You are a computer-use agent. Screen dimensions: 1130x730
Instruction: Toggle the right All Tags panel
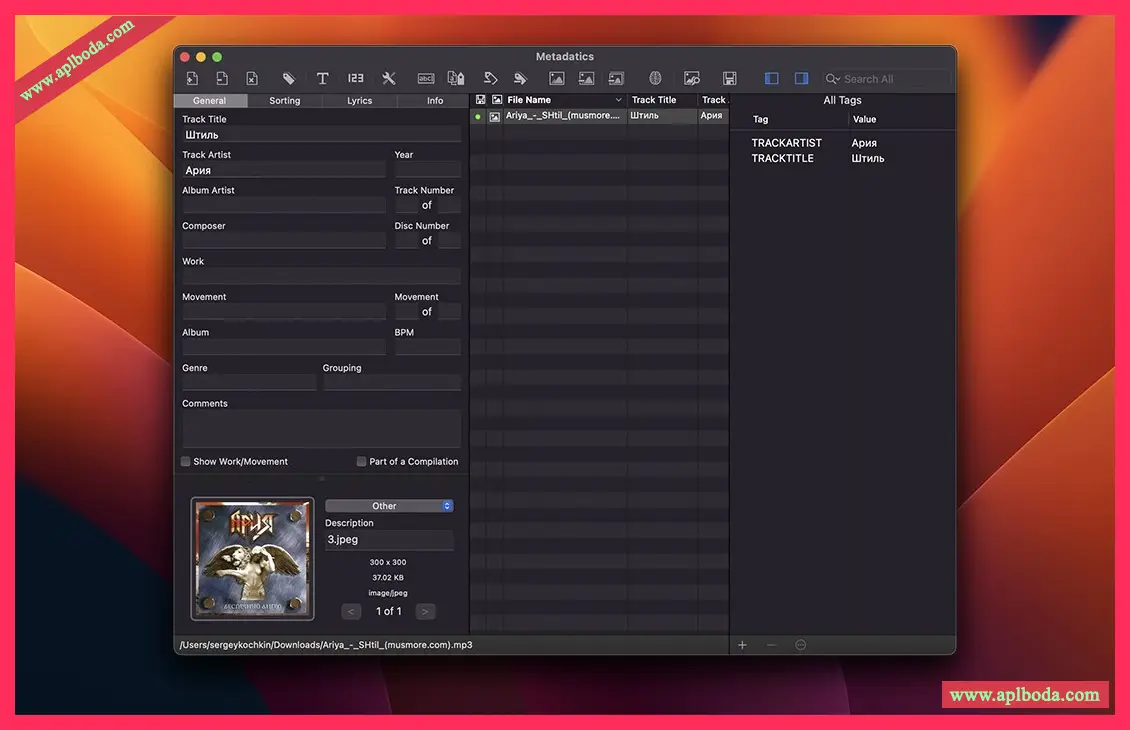(x=801, y=79)
